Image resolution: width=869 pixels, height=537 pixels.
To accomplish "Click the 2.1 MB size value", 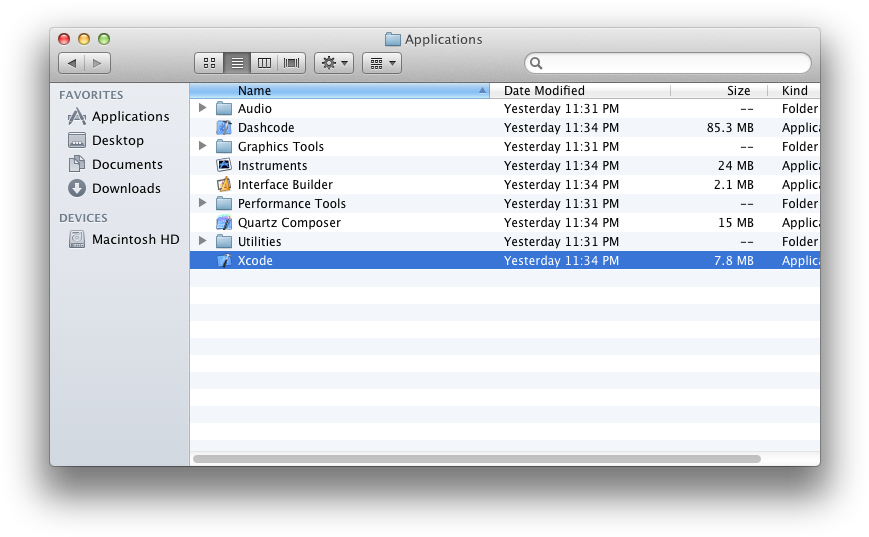I will coord(734,185).
